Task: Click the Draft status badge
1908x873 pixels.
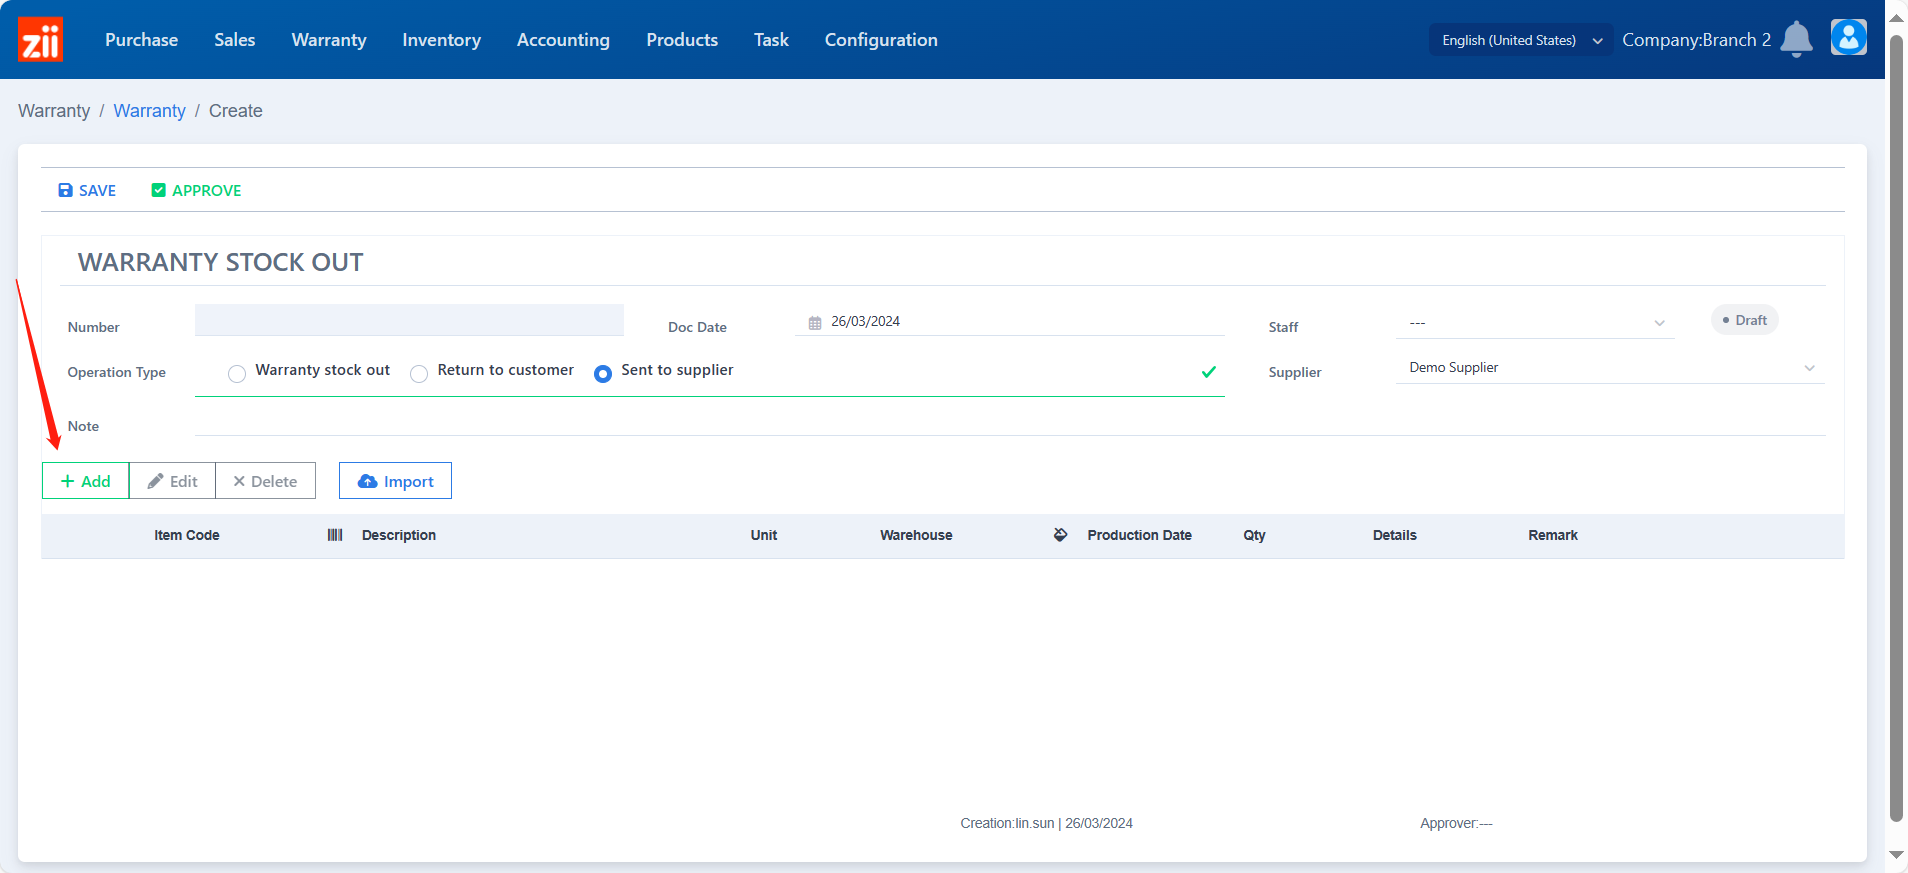Action: [1744, 320]
